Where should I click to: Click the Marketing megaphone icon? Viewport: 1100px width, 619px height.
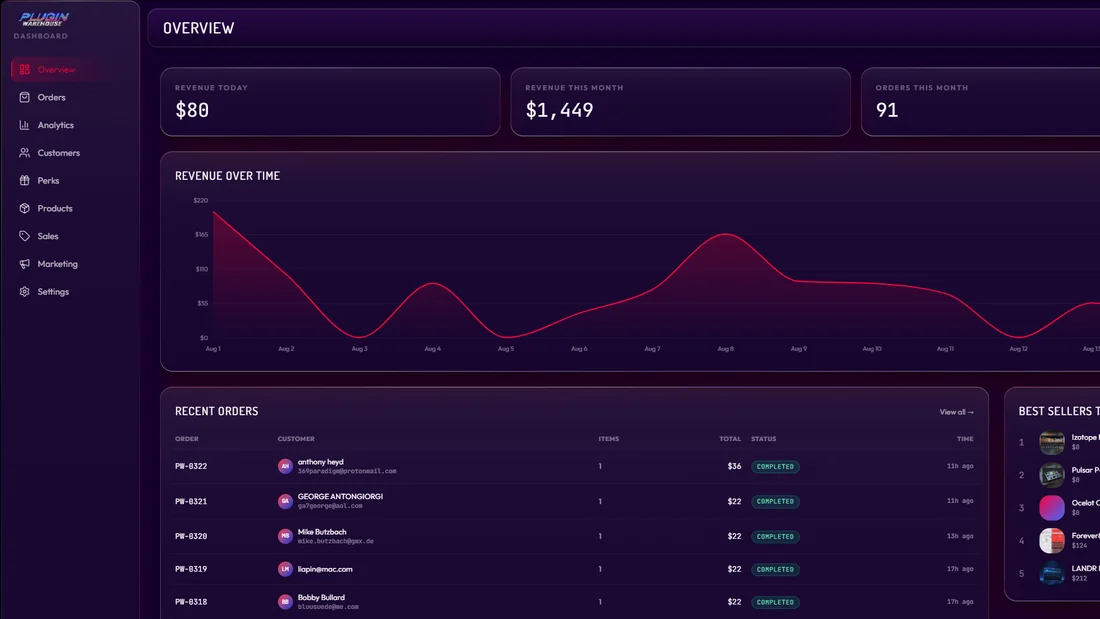25,264
